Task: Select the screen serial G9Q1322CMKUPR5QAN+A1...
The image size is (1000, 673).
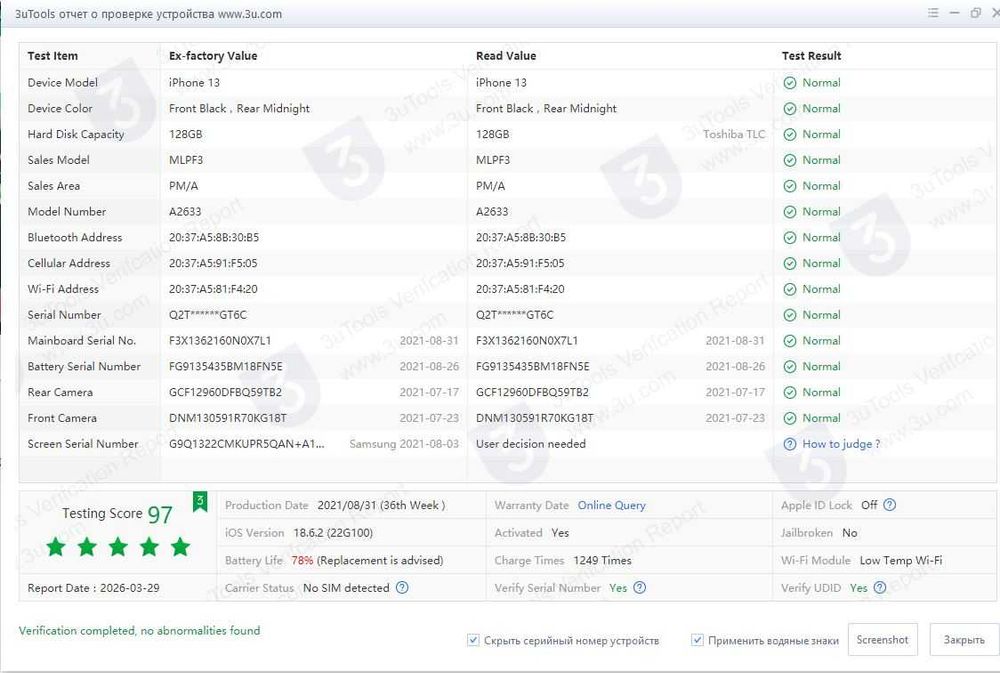Action: coord(247,444)
